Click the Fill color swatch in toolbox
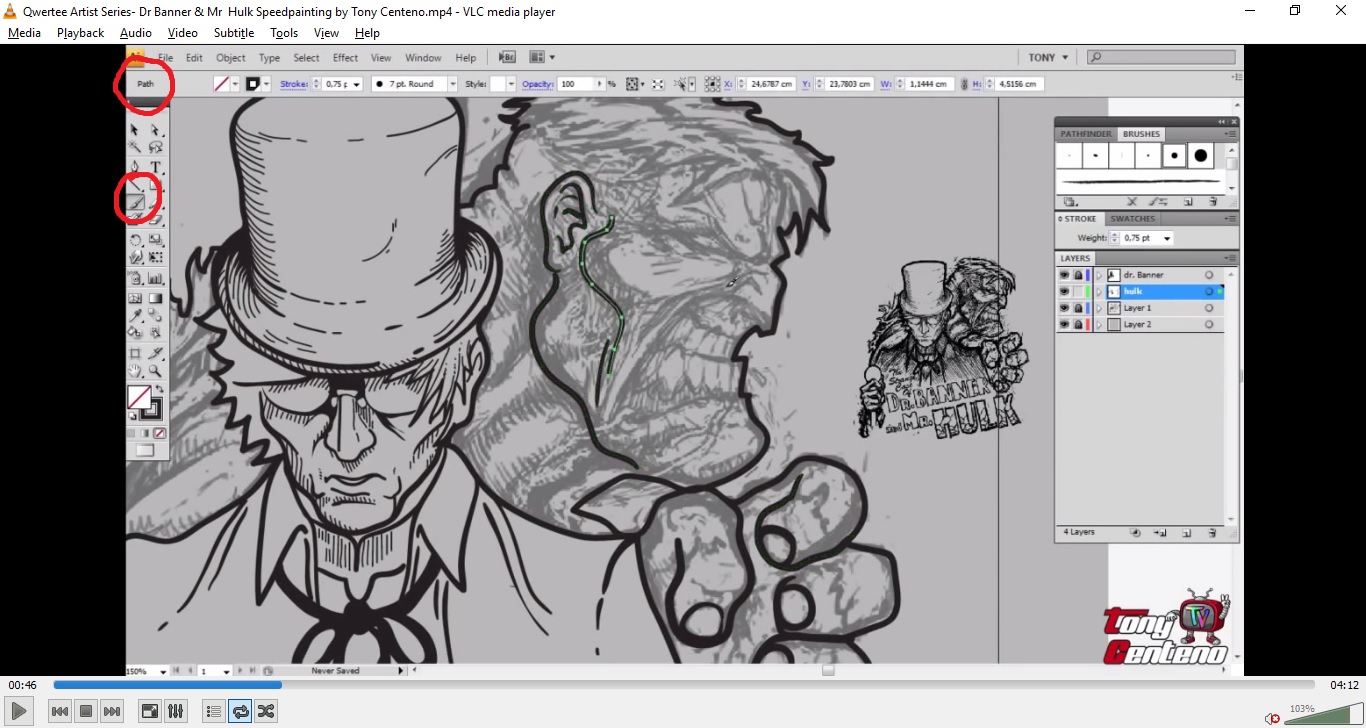The image size is (1366, 728). 139,397
